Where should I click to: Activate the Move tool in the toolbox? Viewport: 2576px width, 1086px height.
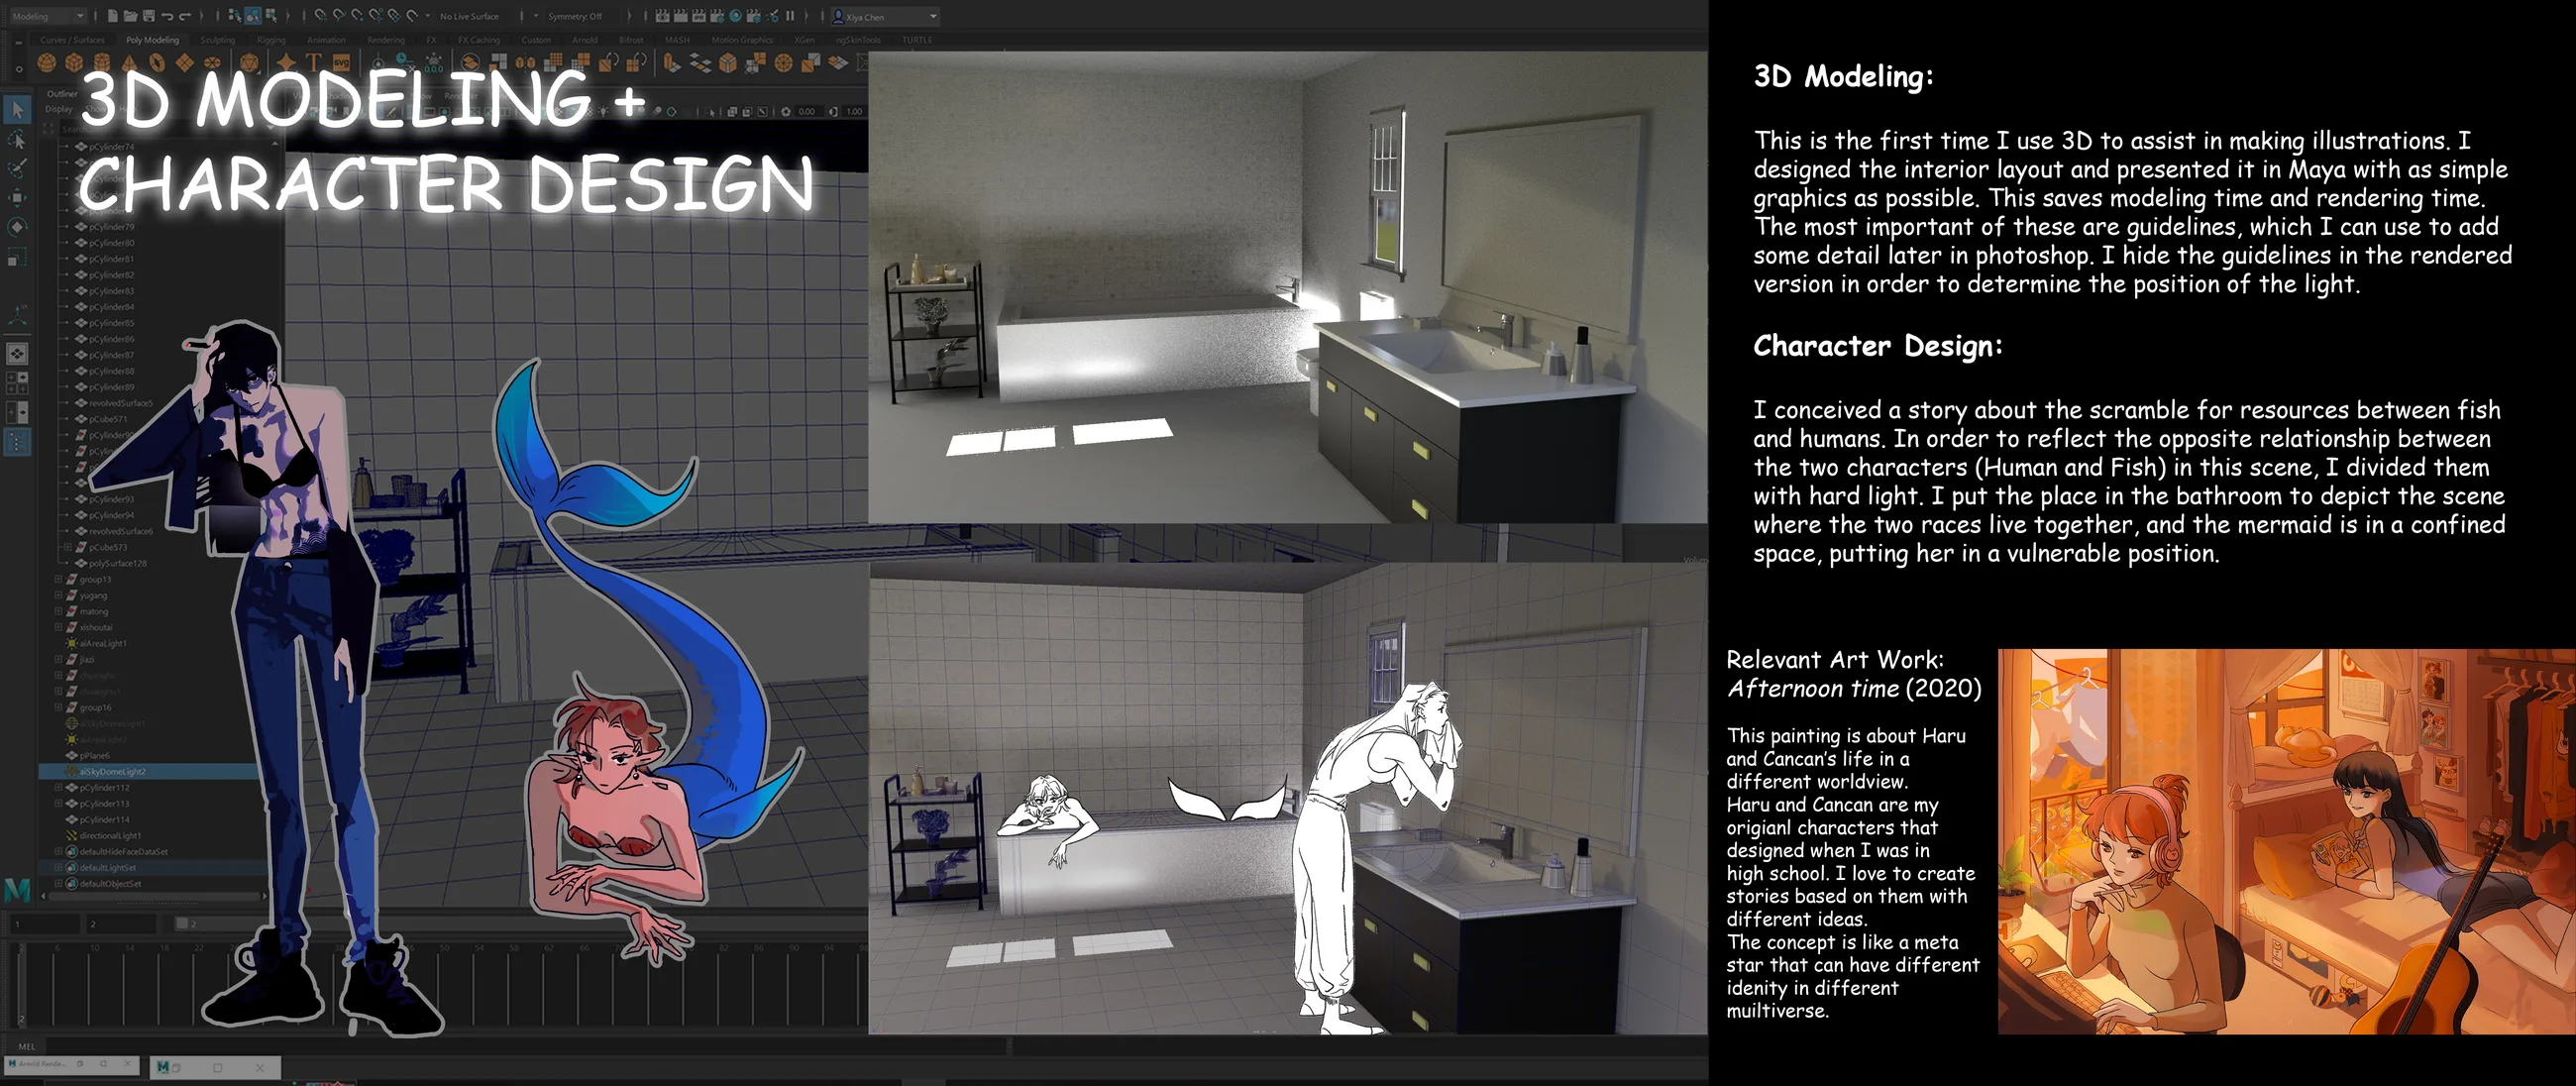click(x=17, y=198)
